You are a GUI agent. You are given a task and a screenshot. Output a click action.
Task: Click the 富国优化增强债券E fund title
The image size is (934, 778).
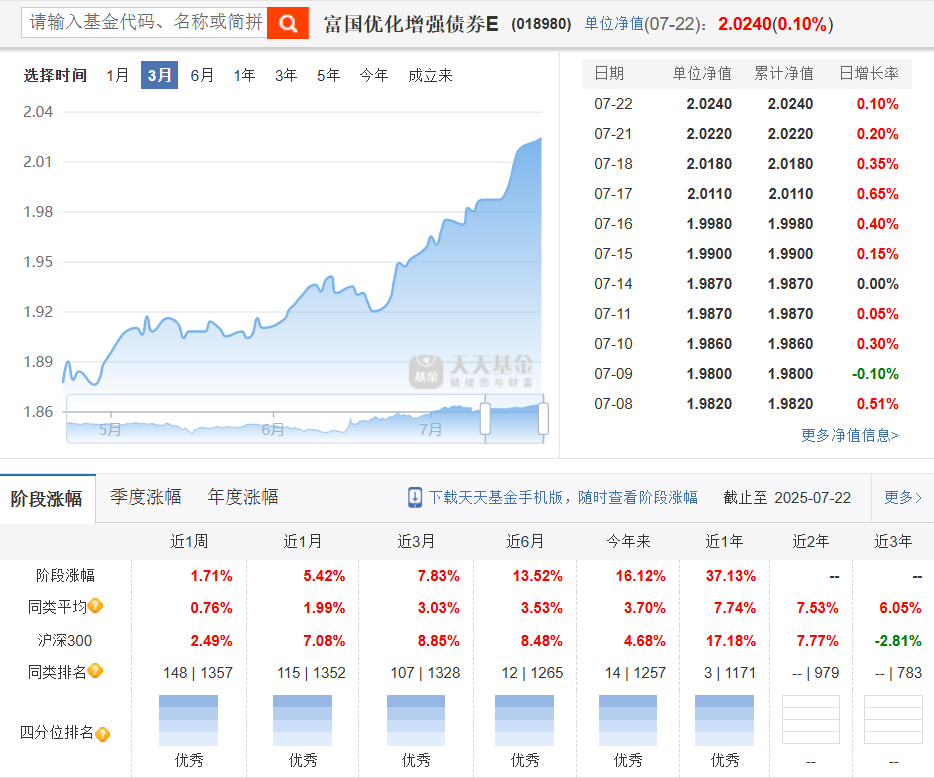[411, 24]
